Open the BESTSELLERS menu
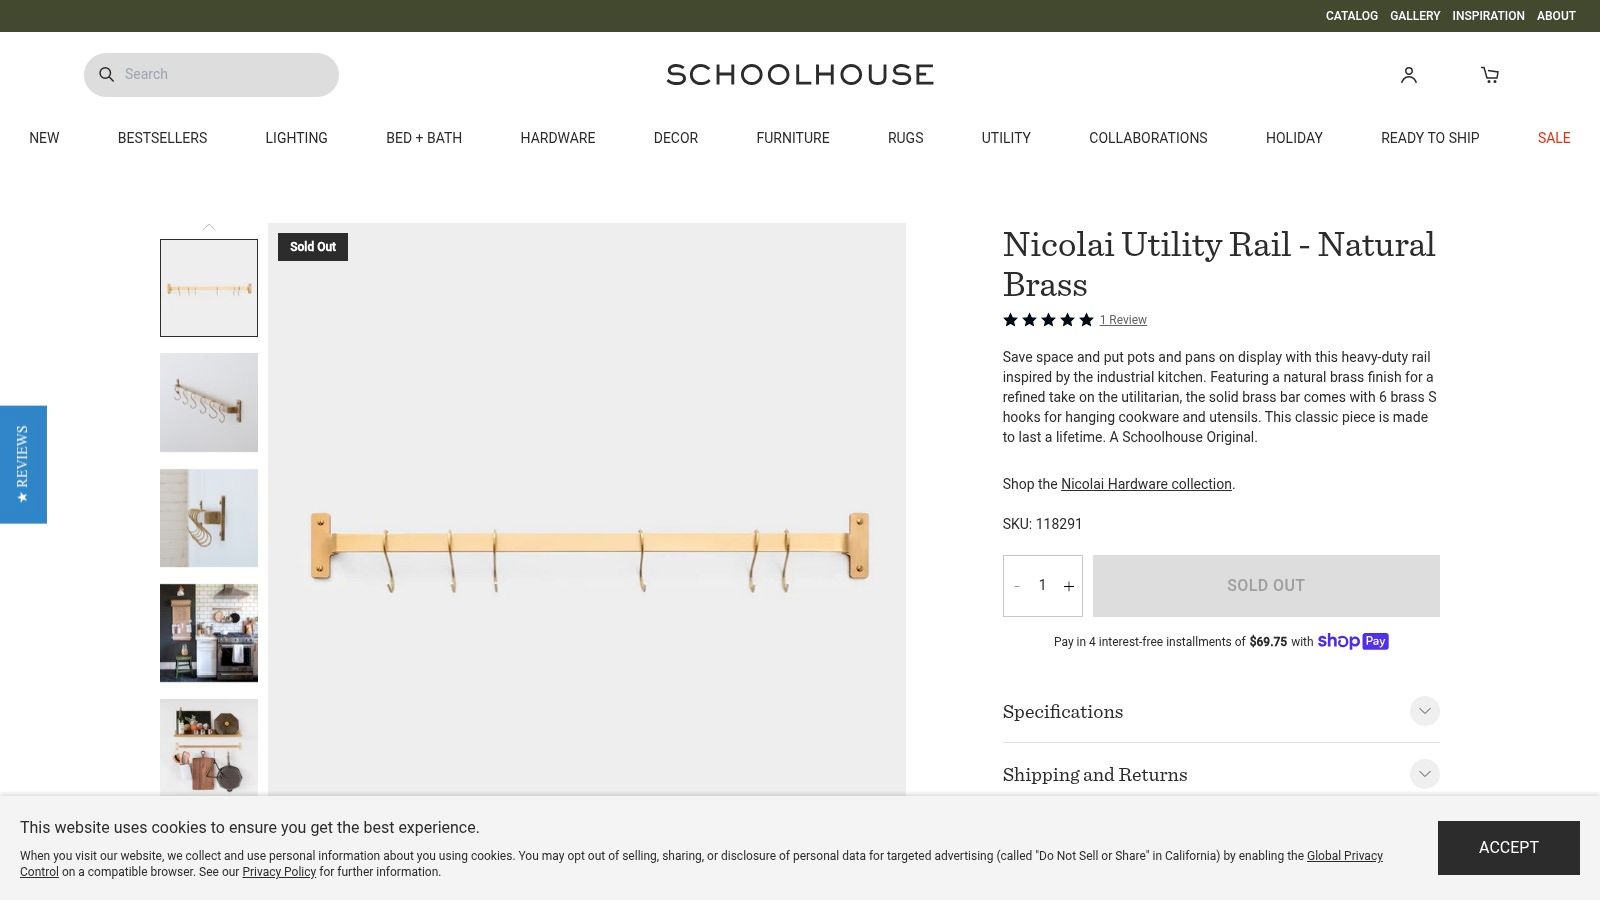Viewport: 1600px width, 900px height. [162, 138]
